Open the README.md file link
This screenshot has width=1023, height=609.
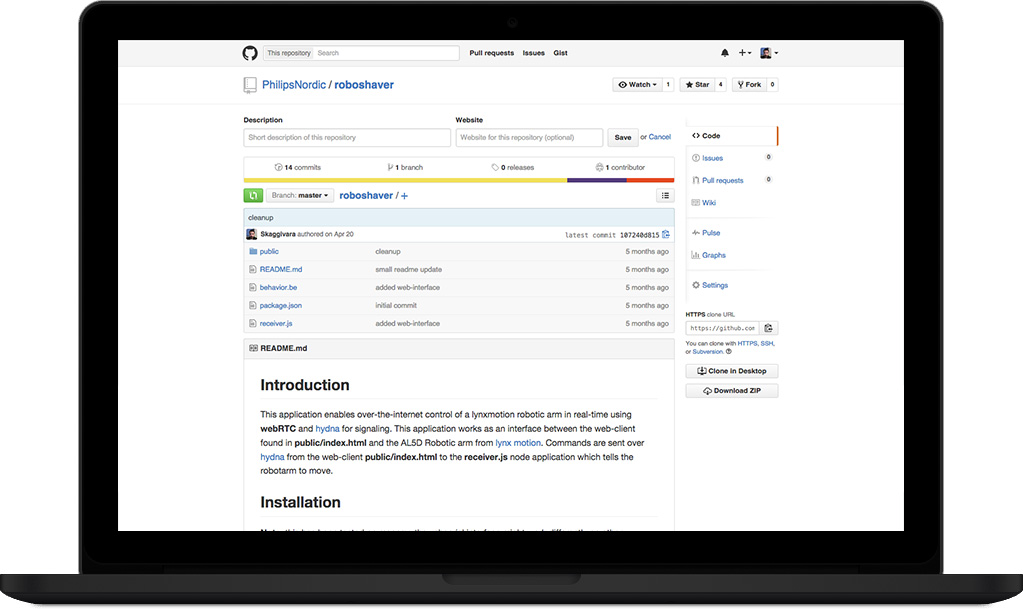[280, 270]
